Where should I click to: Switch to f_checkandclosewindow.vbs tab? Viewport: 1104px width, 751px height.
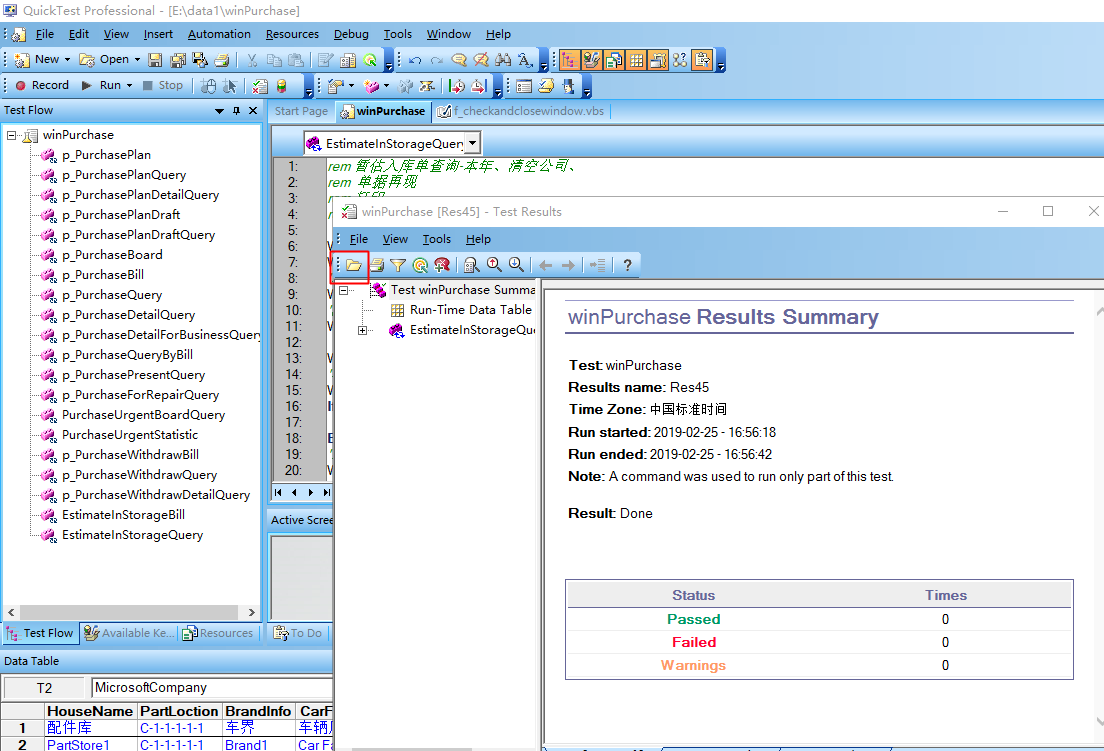(x=521, y=111)
